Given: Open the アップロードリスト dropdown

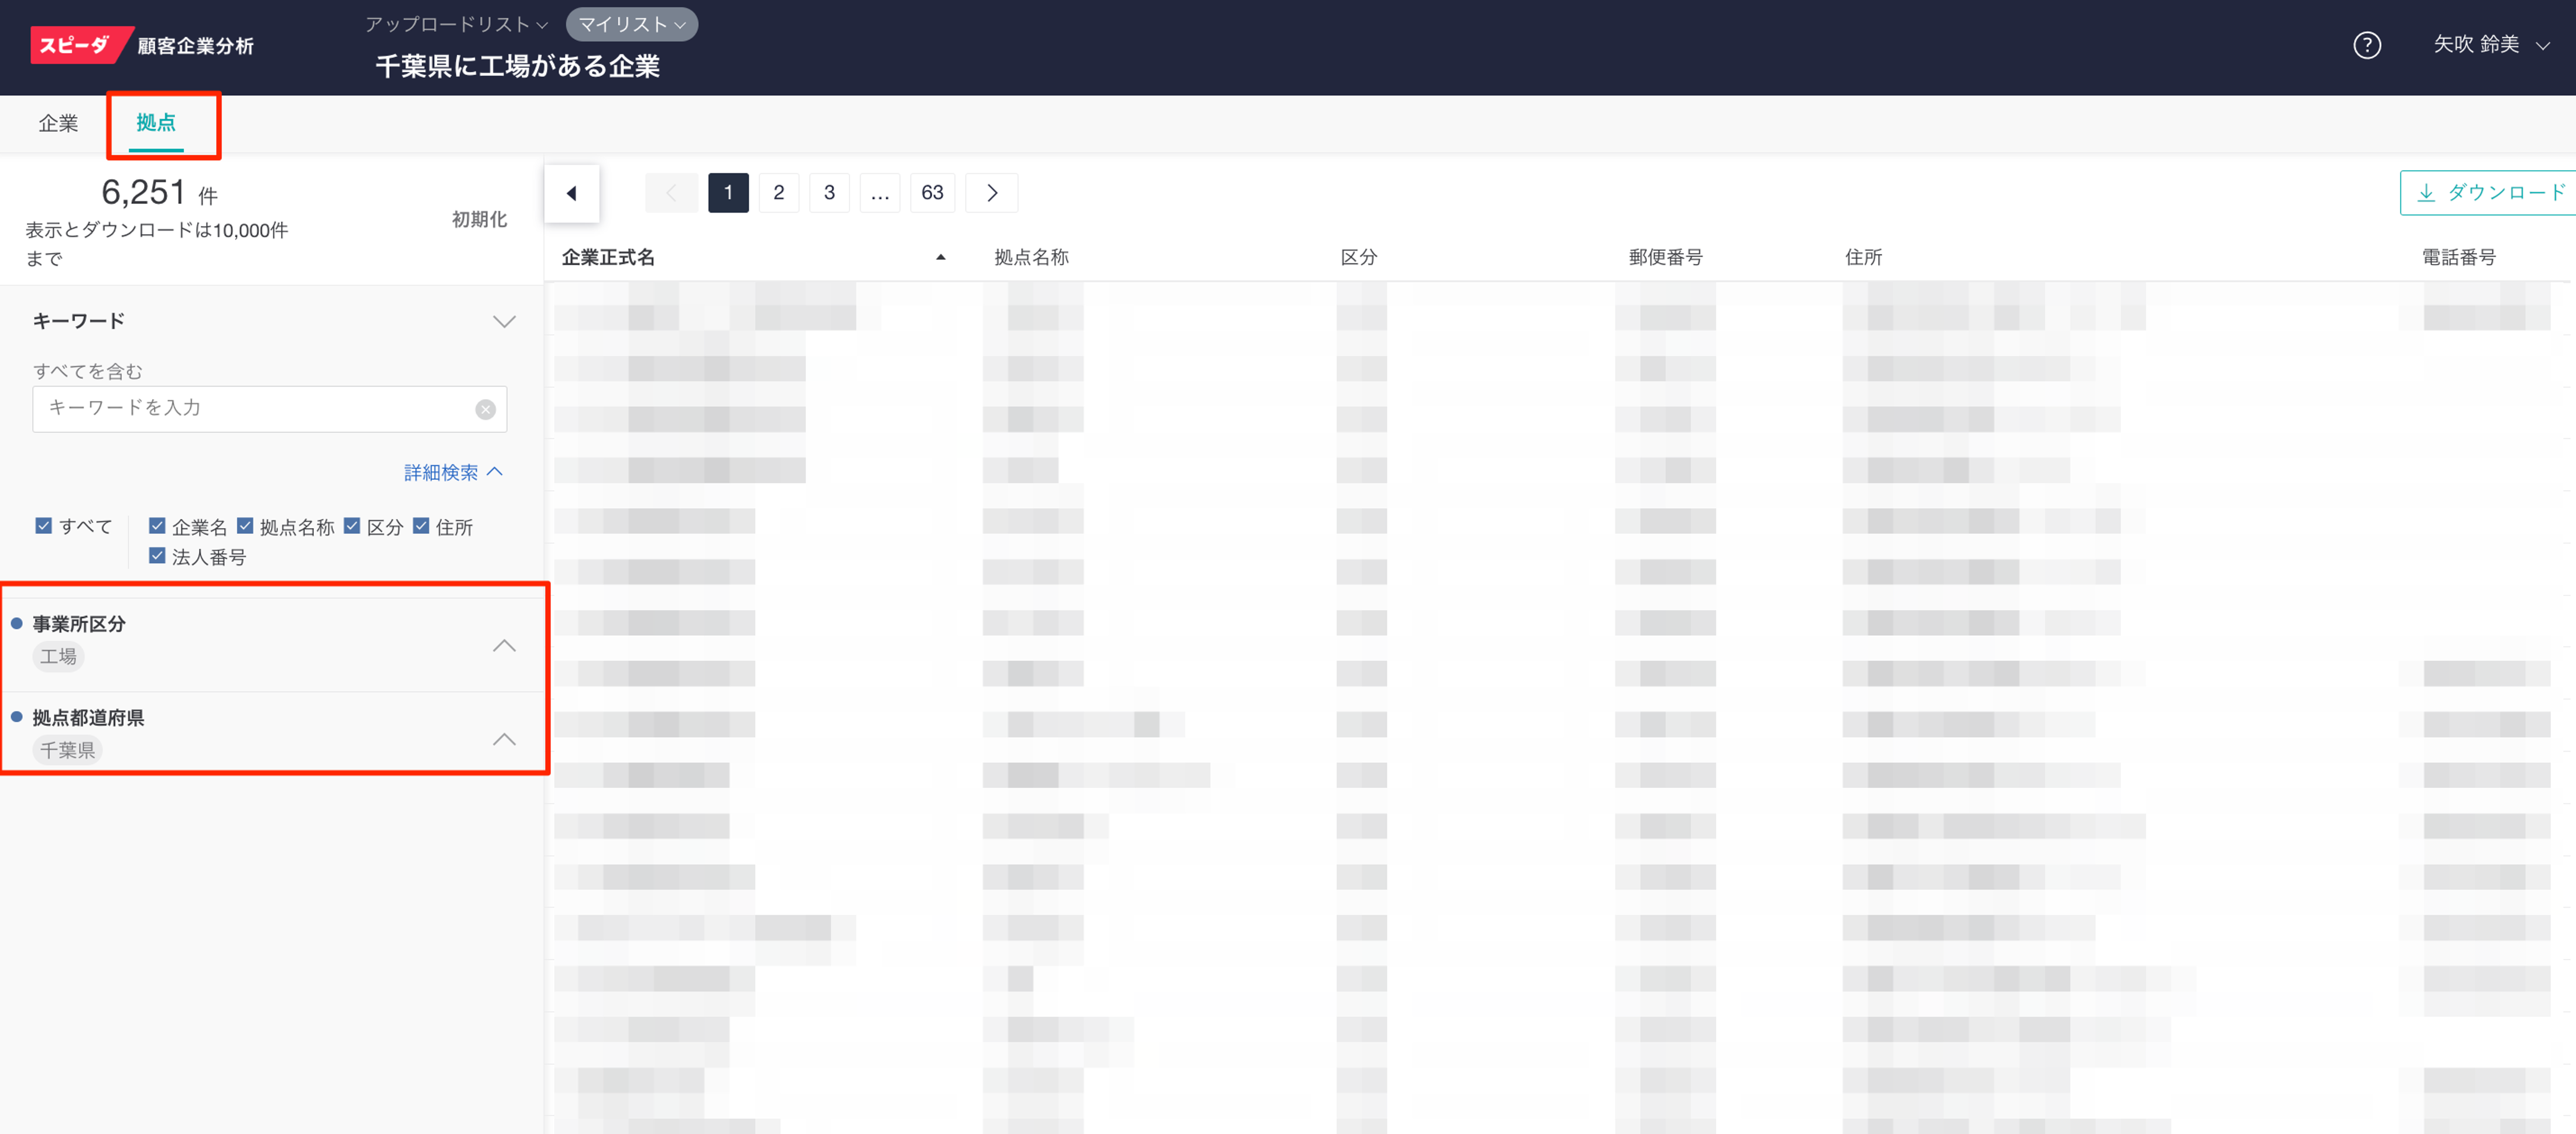Looking at the screenshot, I should tap(455, 24).
